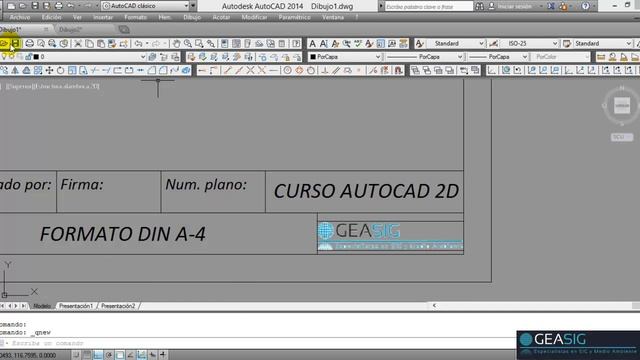Click Print icon in the quick access toolbar
Screen dimensions: 640x360
pos(58,6)
